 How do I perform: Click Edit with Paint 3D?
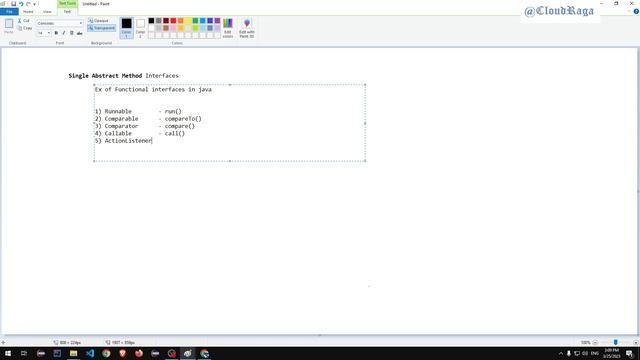click(x=247, y=28)
